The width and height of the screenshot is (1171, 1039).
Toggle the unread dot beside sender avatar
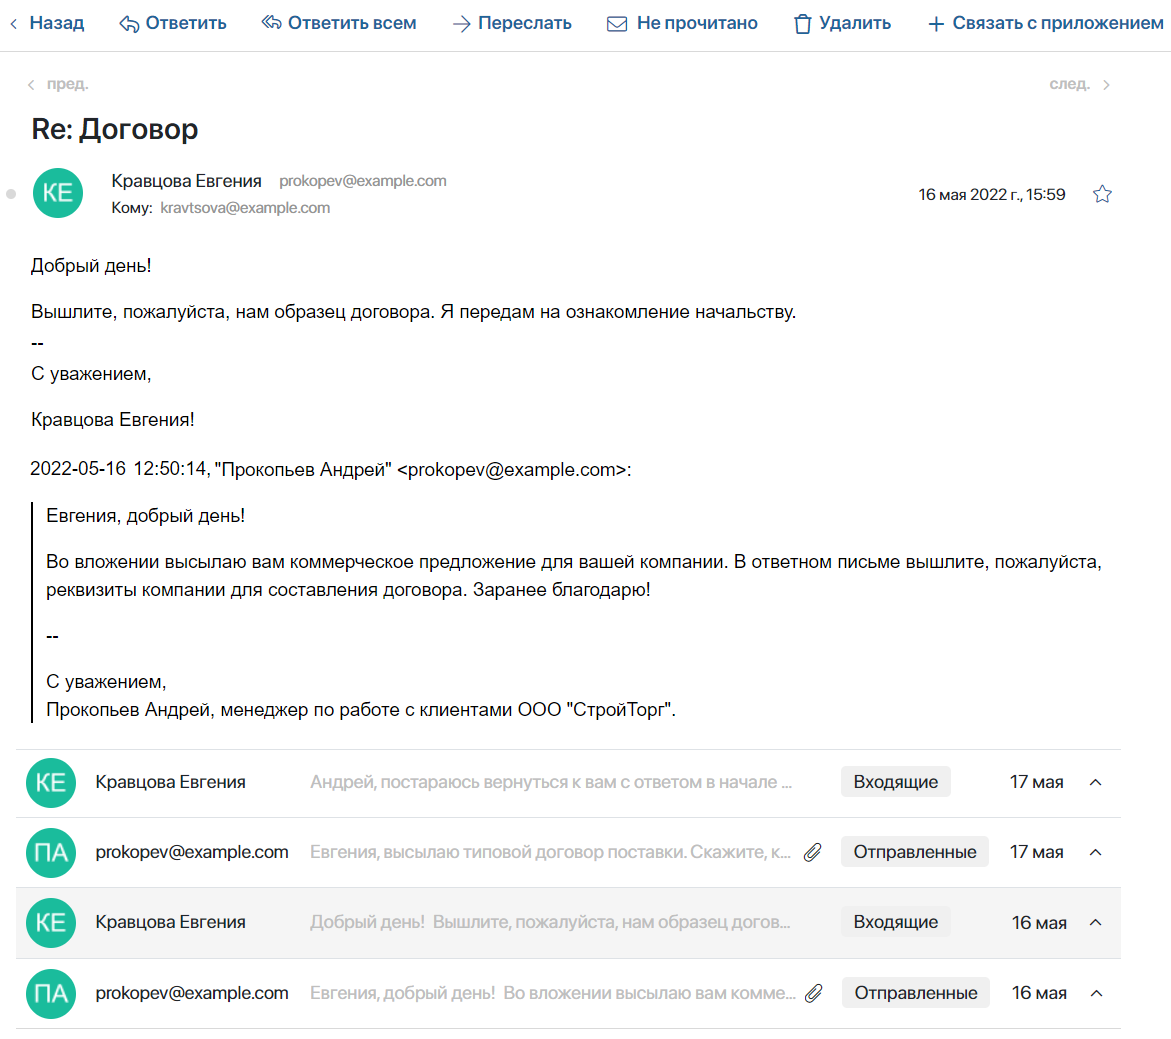coord(11,194)
